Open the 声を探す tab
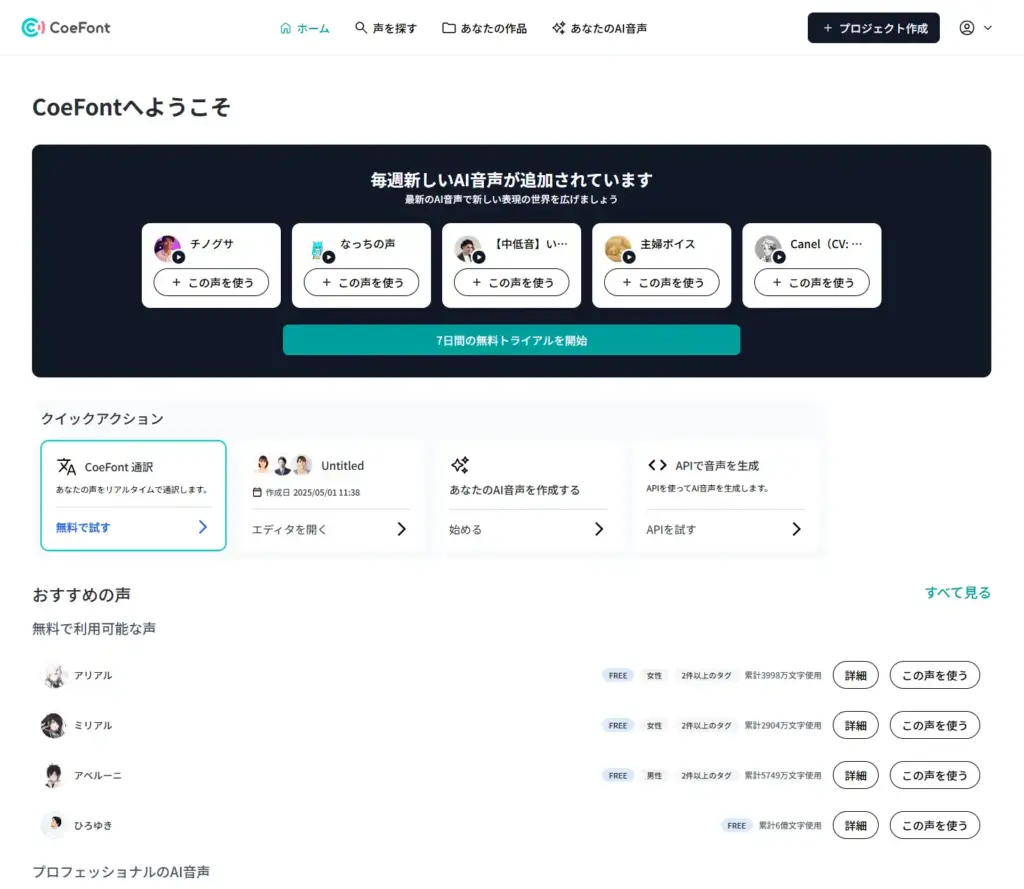 pyautogui.click(x=386, y=28)
